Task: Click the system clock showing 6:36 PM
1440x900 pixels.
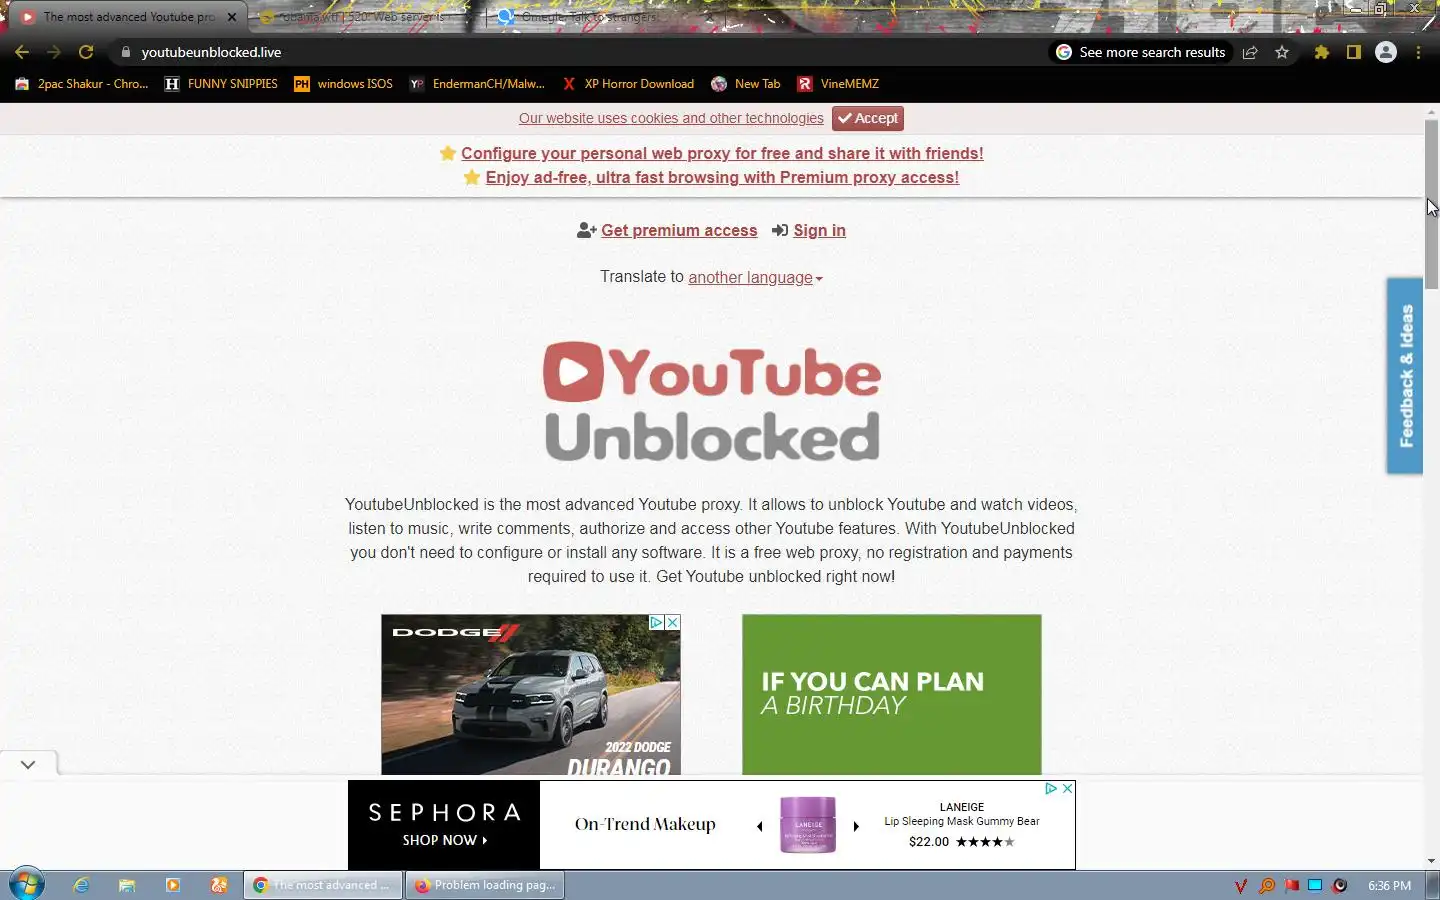Action: tap(1389, 885)
